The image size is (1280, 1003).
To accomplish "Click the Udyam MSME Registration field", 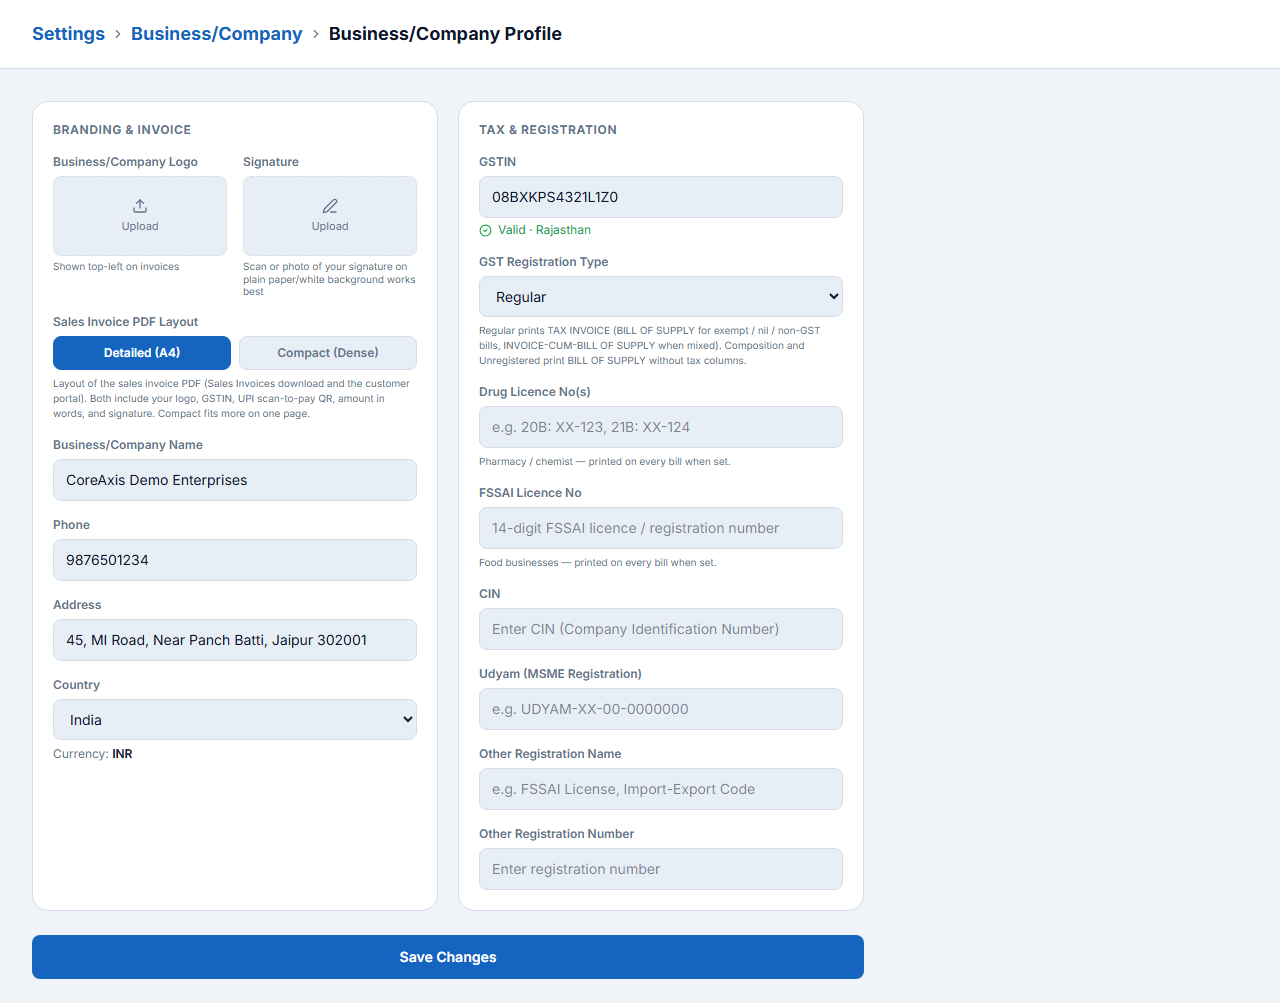I will [661, 709].
